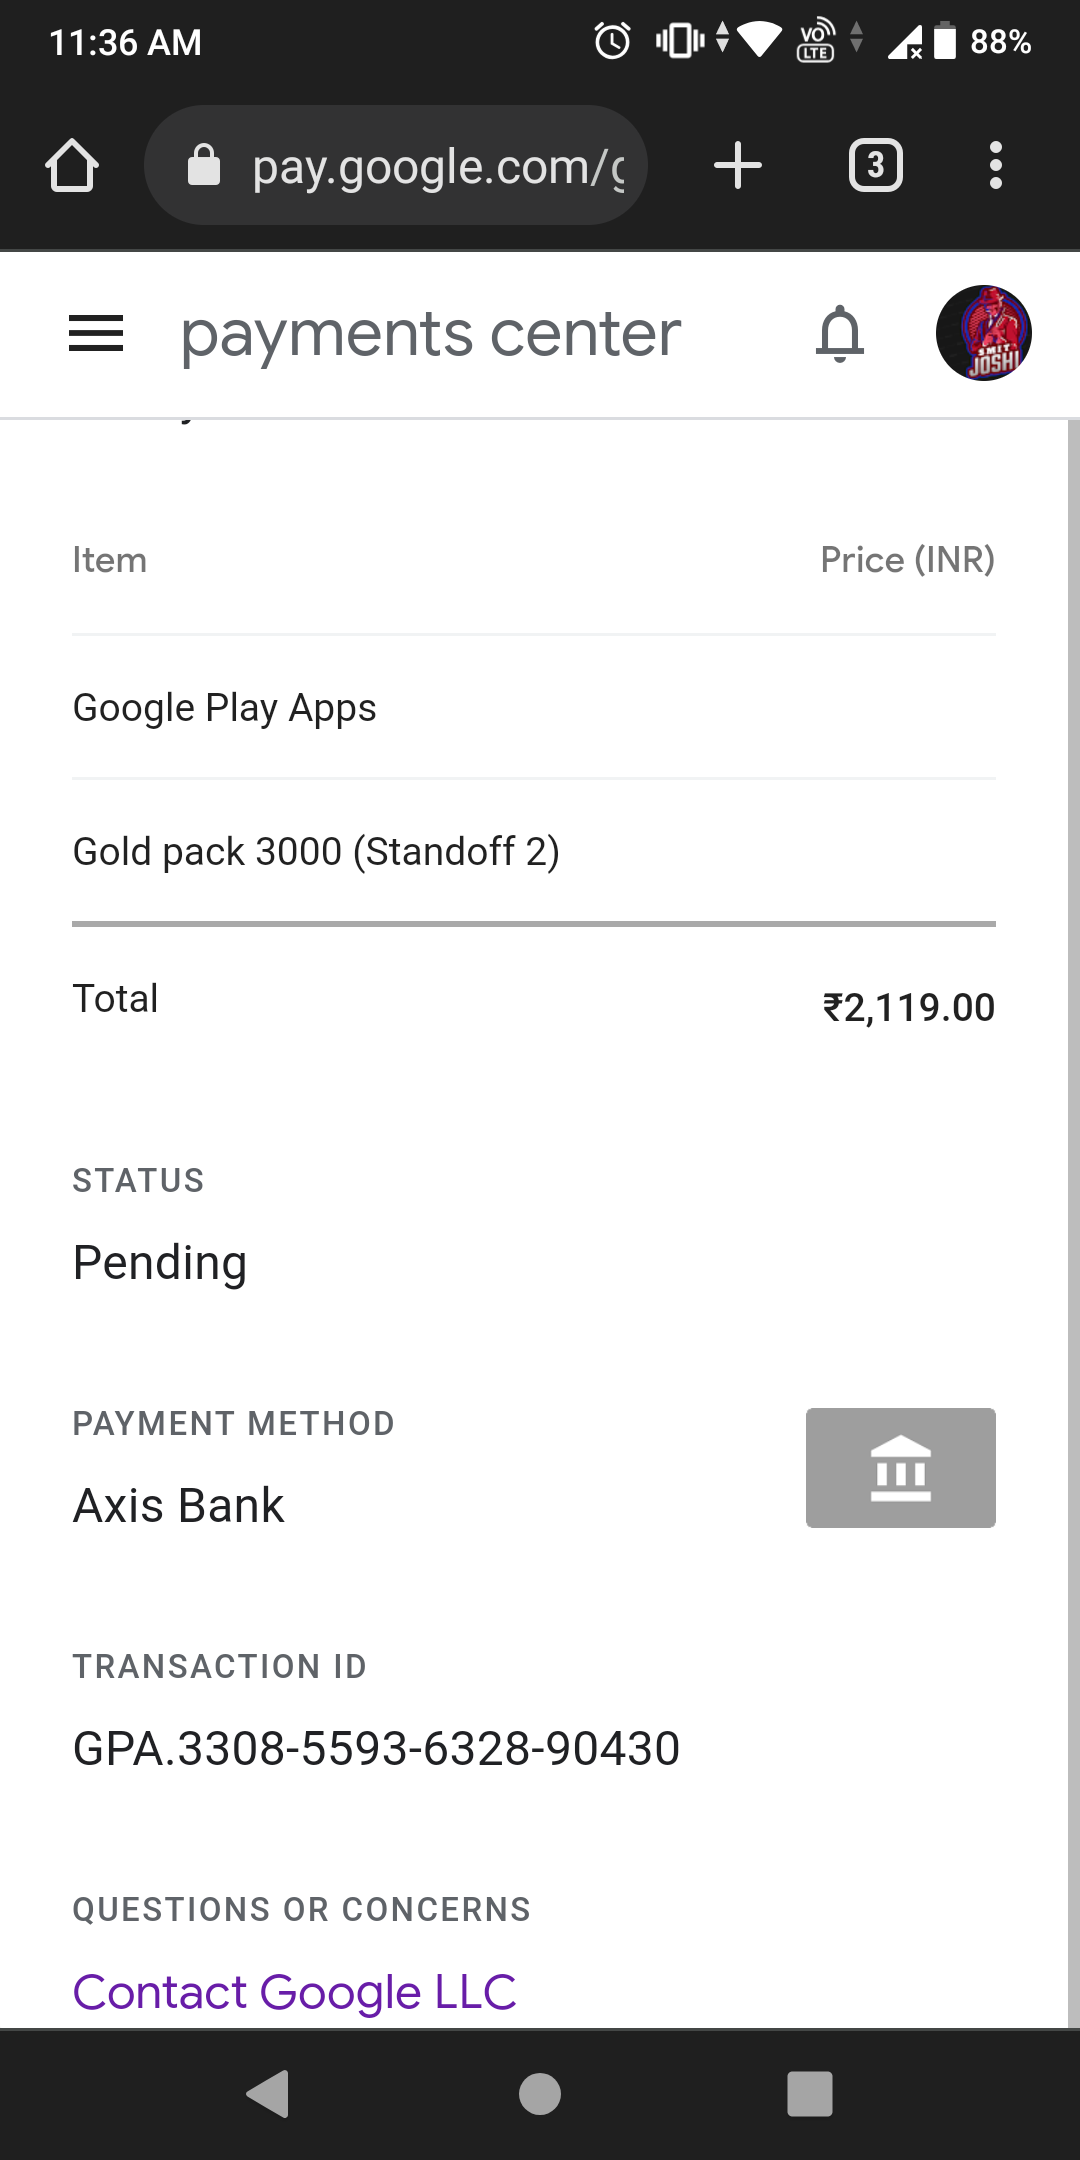Select the transaction ID text
1080x2160 pixels.
(x=377, y=1749)
